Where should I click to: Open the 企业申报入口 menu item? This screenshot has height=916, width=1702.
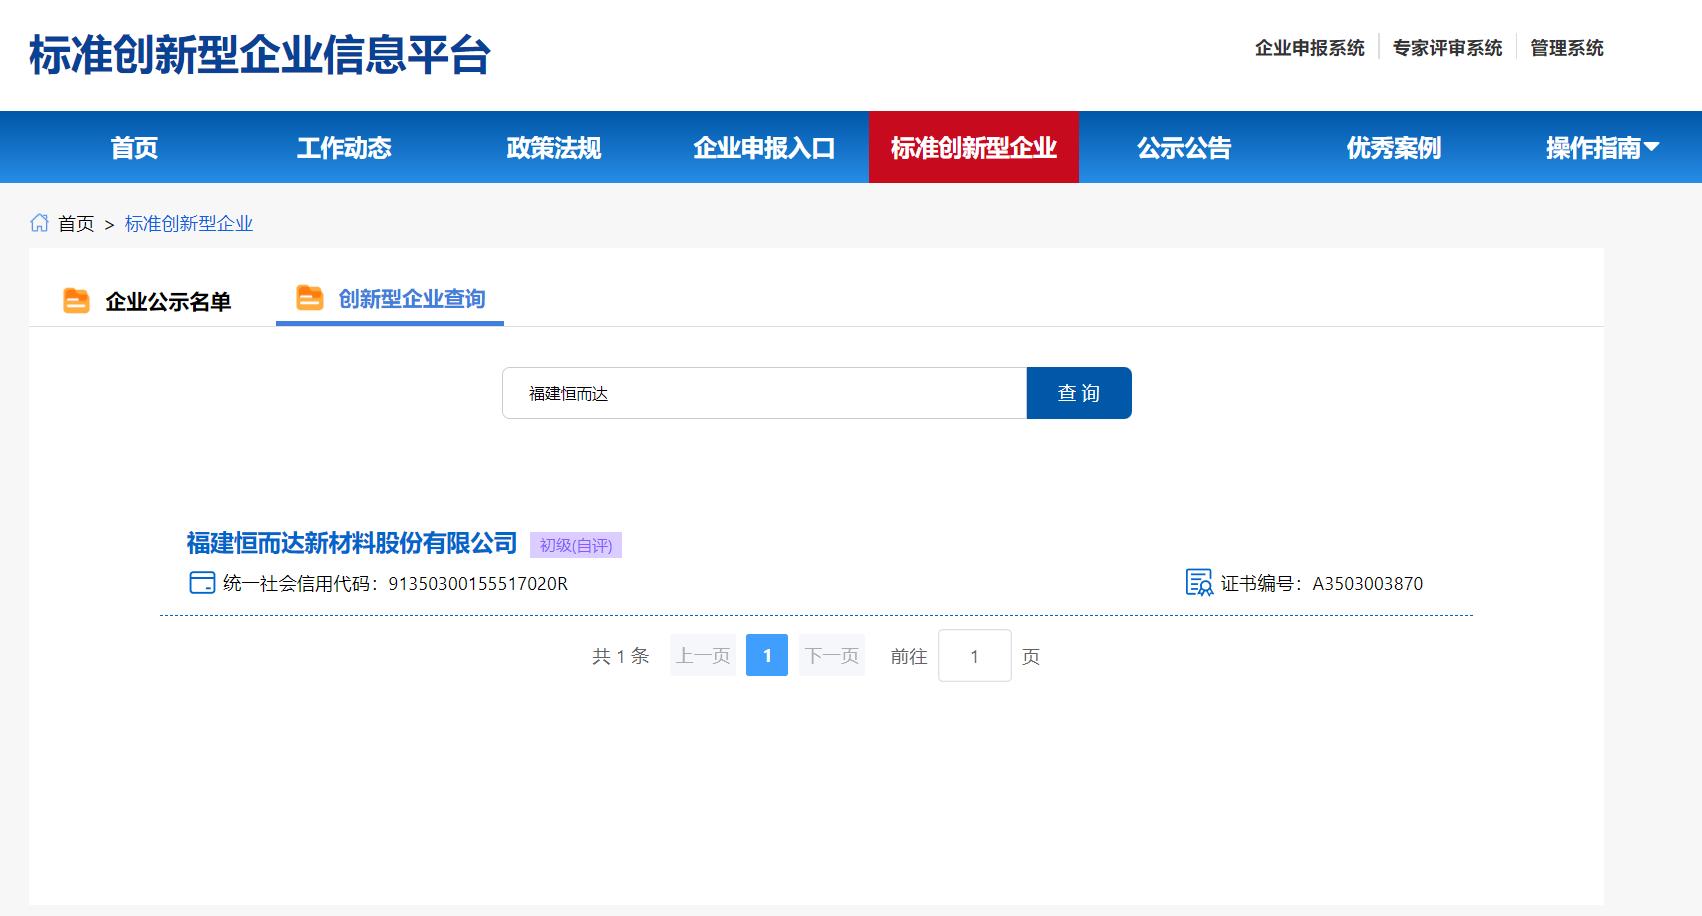[764, 148]
